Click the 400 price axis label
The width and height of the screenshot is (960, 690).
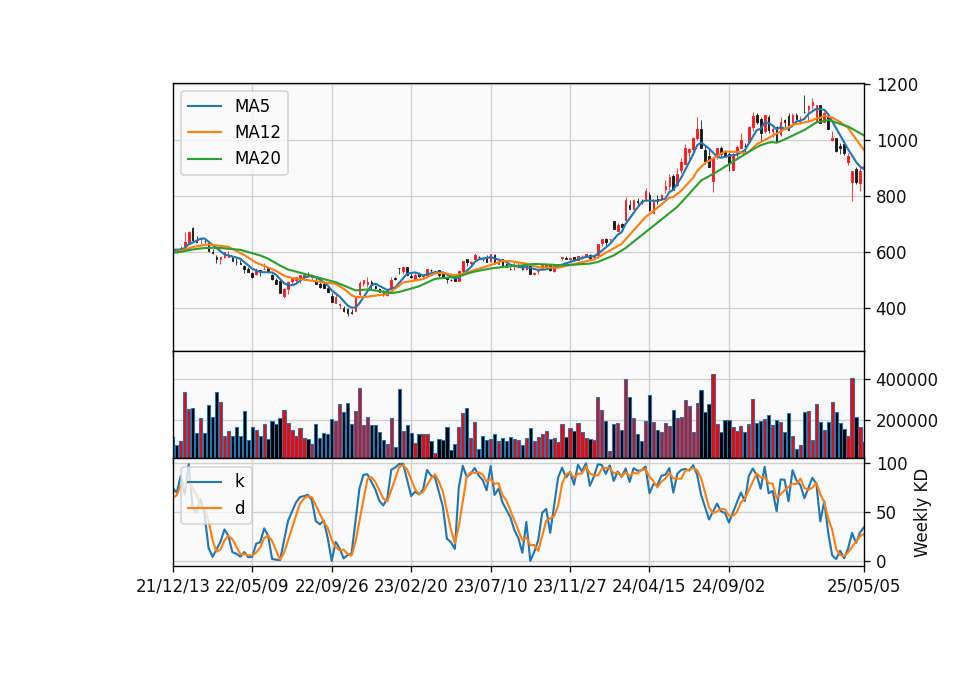(891, 309)
